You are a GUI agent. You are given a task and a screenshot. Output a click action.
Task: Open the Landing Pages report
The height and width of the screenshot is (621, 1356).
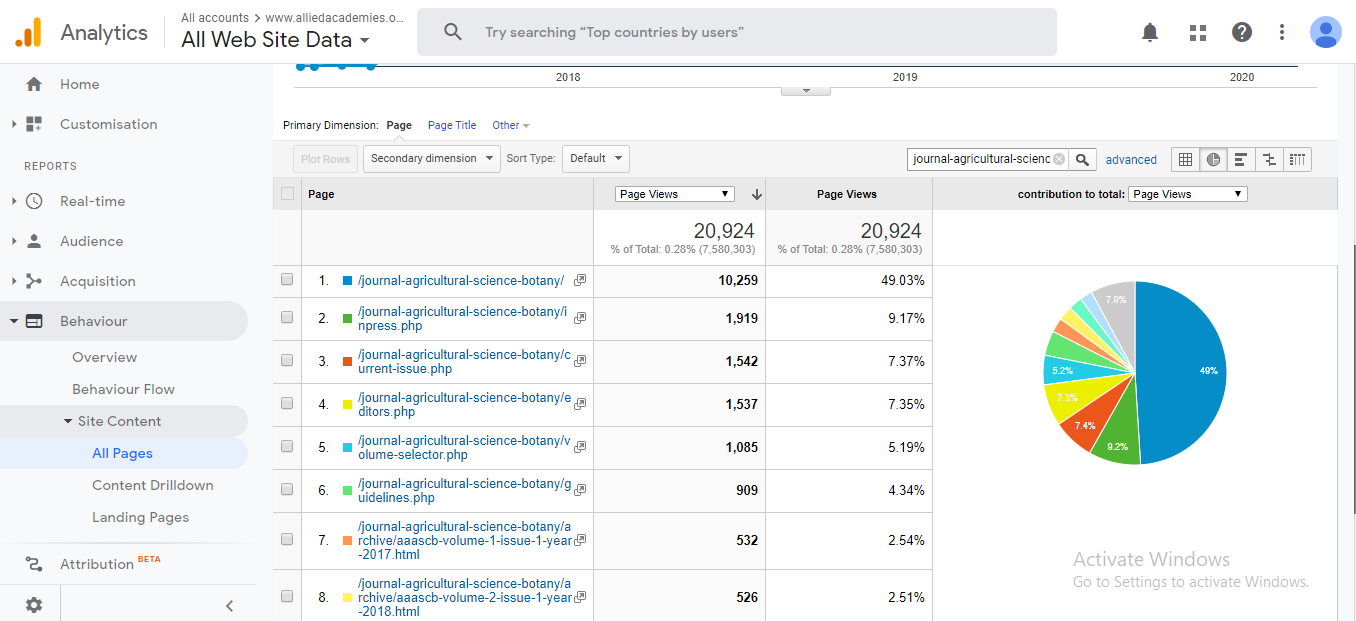pos(140,517)
